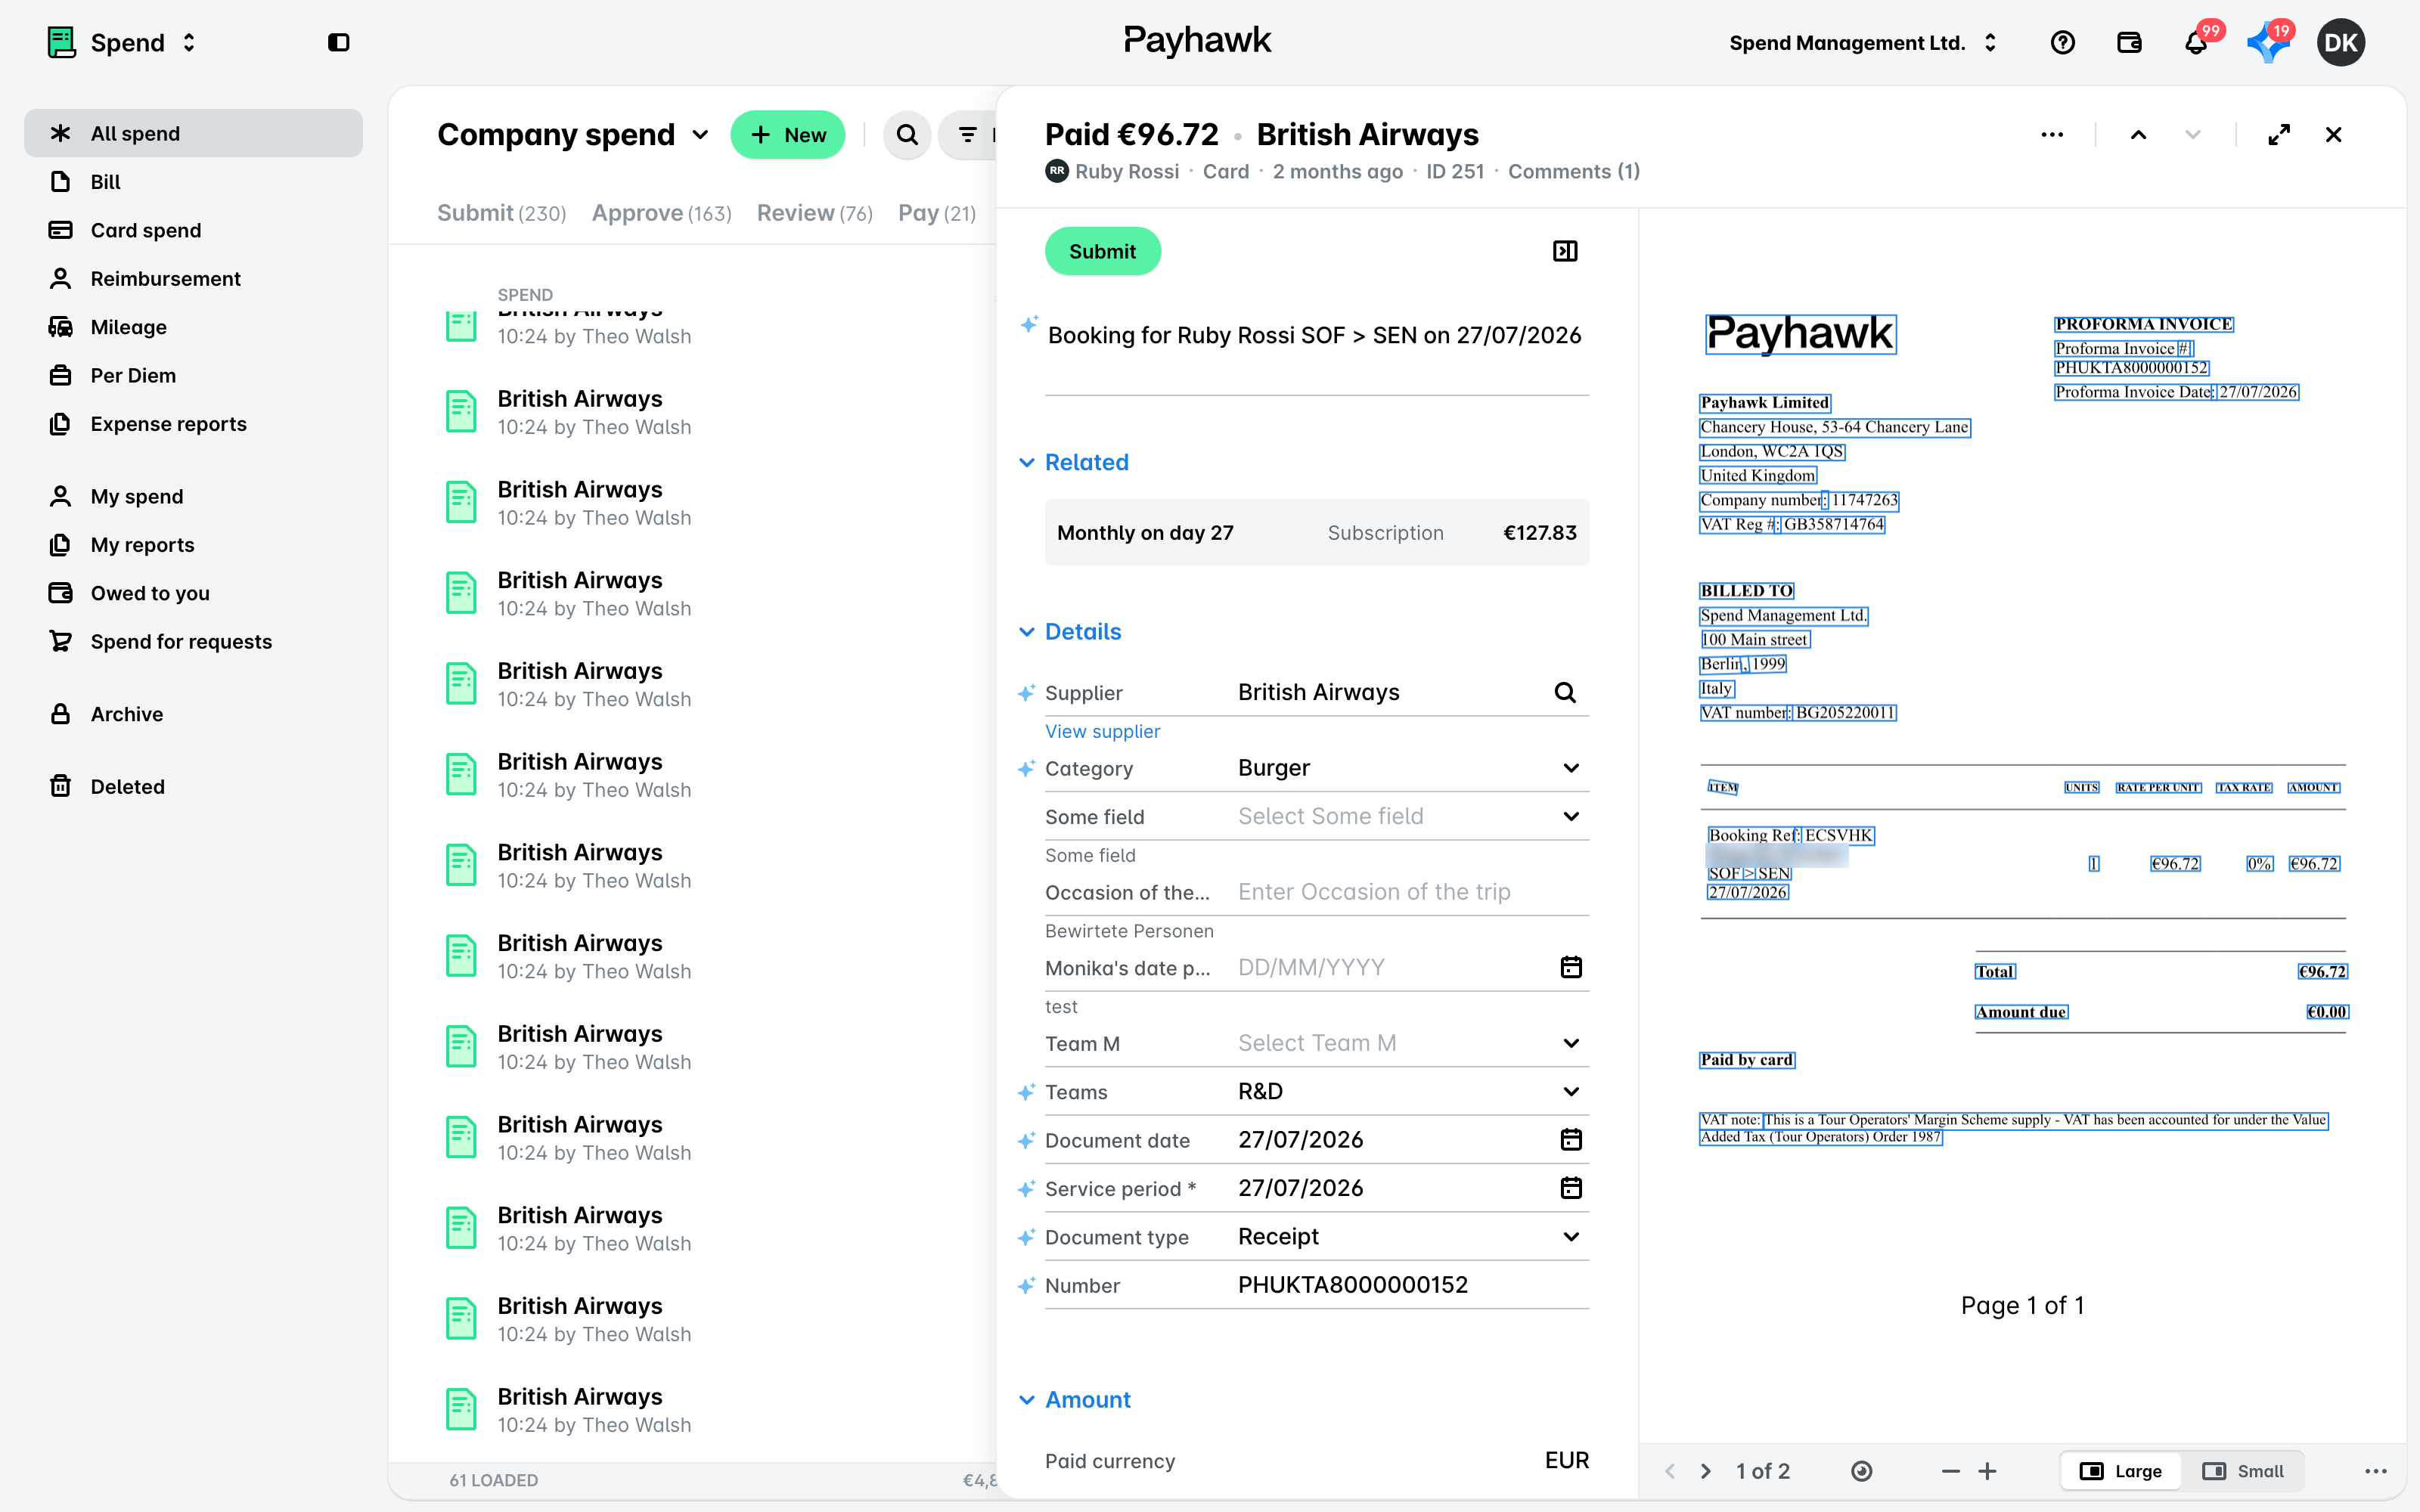Image resolution: width=2420 pixels, height=1512 pixels.
Task: Click the New expense button
Action: (x=787, y=135)
